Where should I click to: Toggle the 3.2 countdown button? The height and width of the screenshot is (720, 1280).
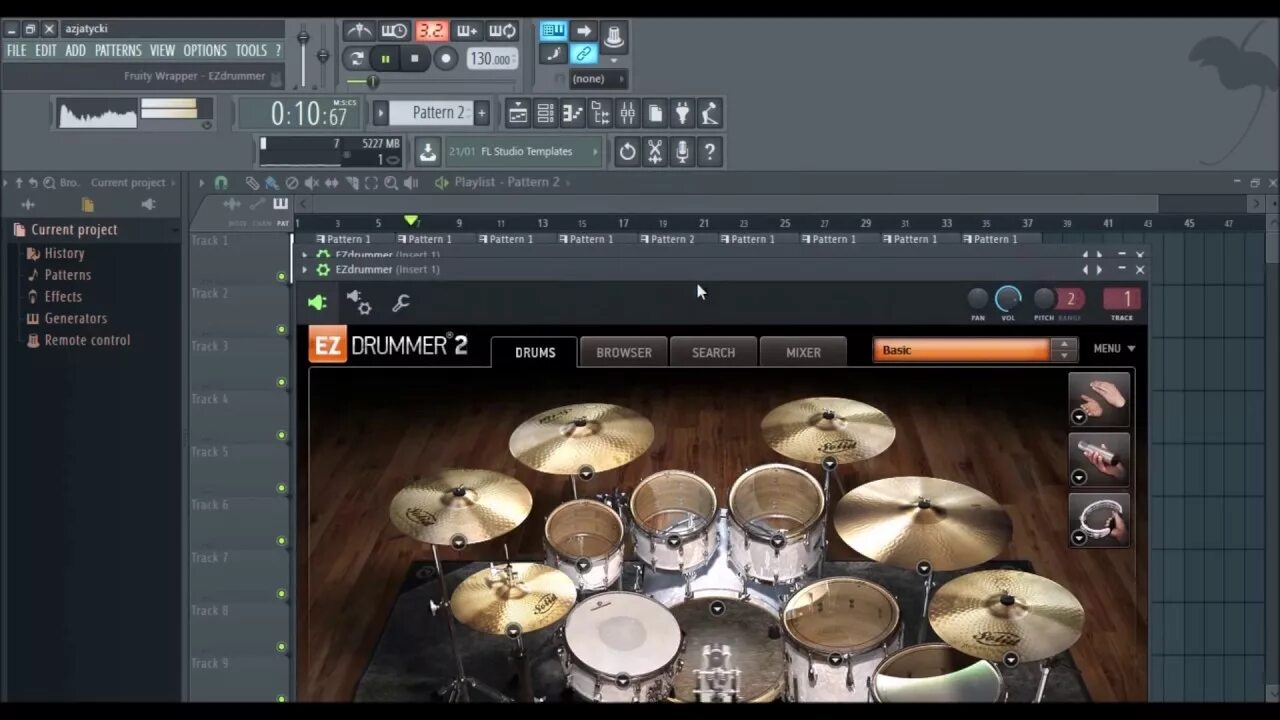pos(431,31)
